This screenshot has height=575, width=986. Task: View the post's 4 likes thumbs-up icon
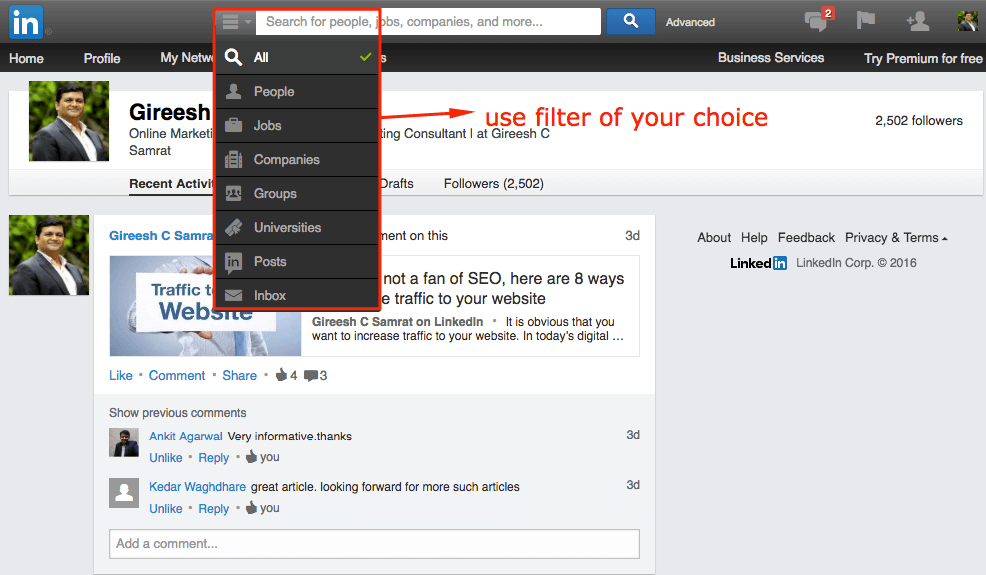coord(281,375)
